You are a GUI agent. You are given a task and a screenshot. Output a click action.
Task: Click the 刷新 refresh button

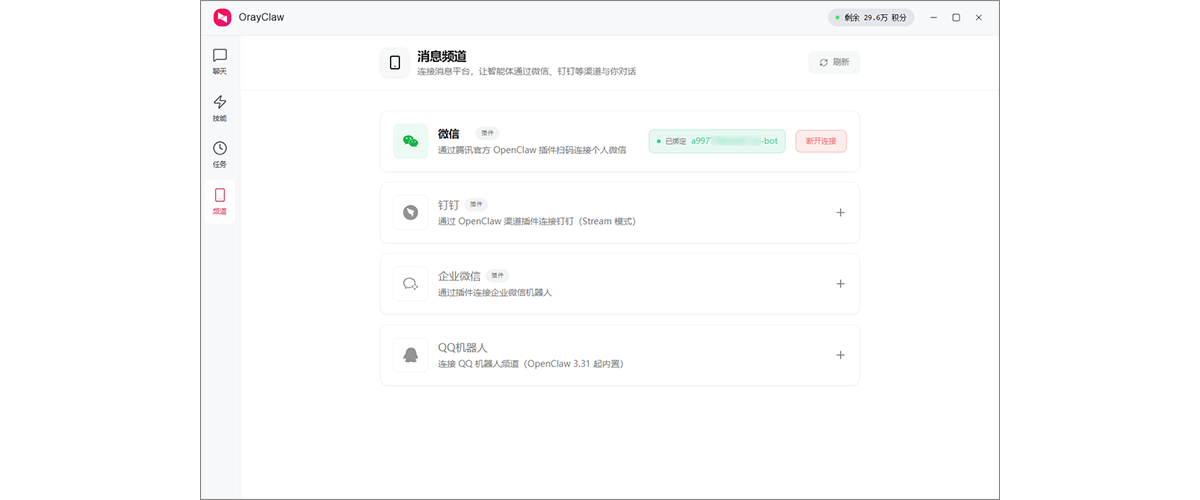pyautogui.click(x=834, y=62)
